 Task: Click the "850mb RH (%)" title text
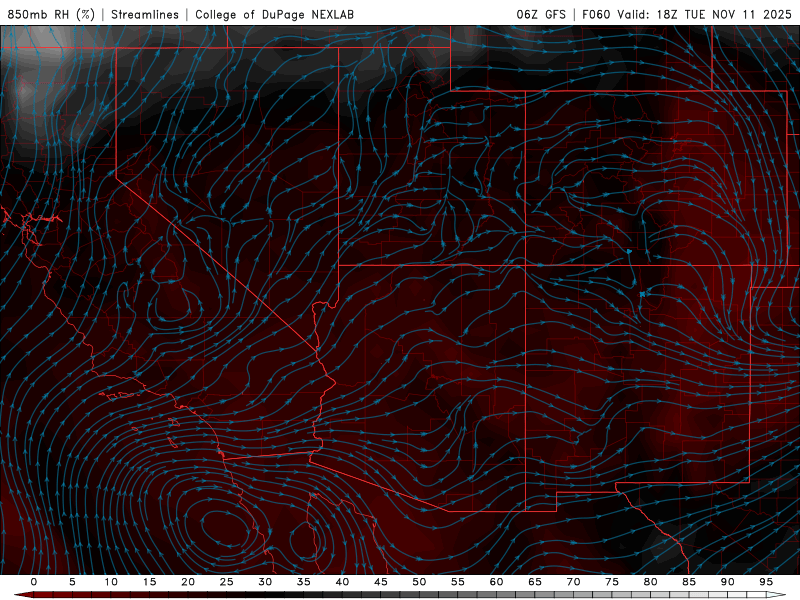[x=51, y=14]
